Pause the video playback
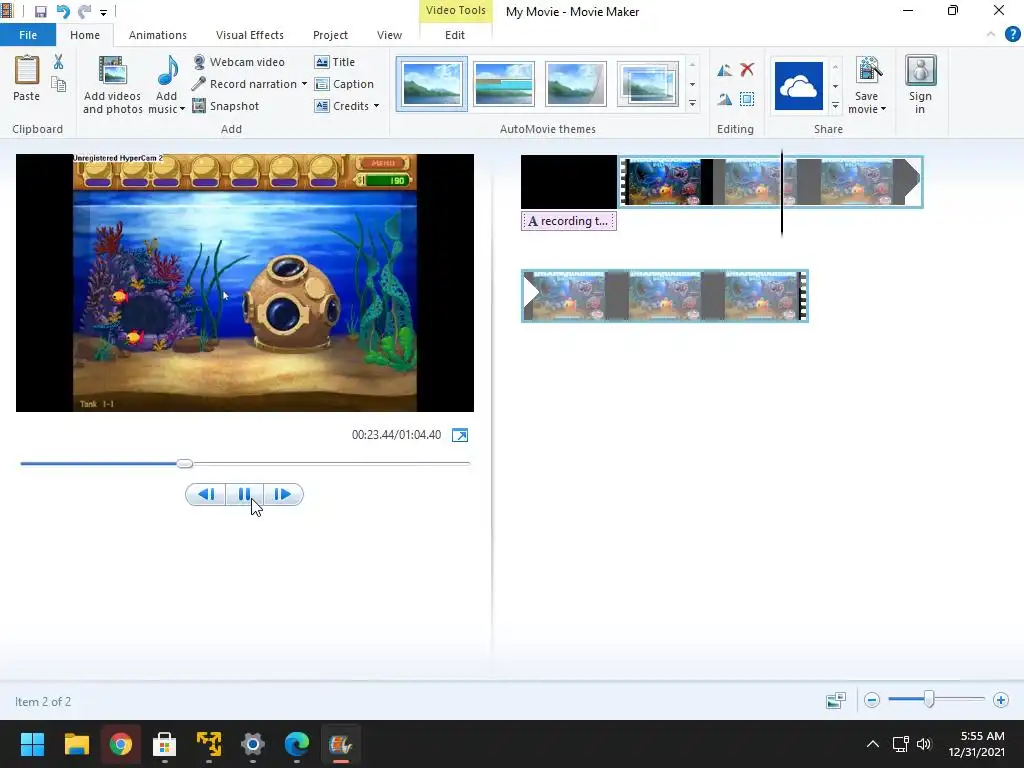The width and height of the screenshot is (1024, 768). (244, 494)
